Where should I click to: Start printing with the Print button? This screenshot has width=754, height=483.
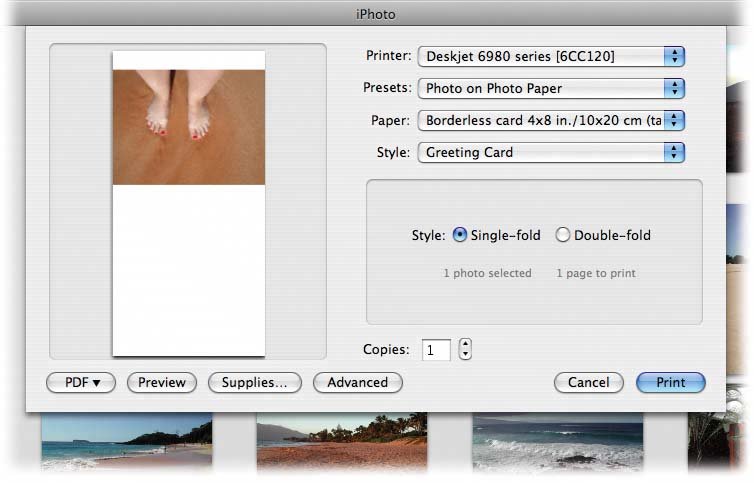tap(670, 382)
